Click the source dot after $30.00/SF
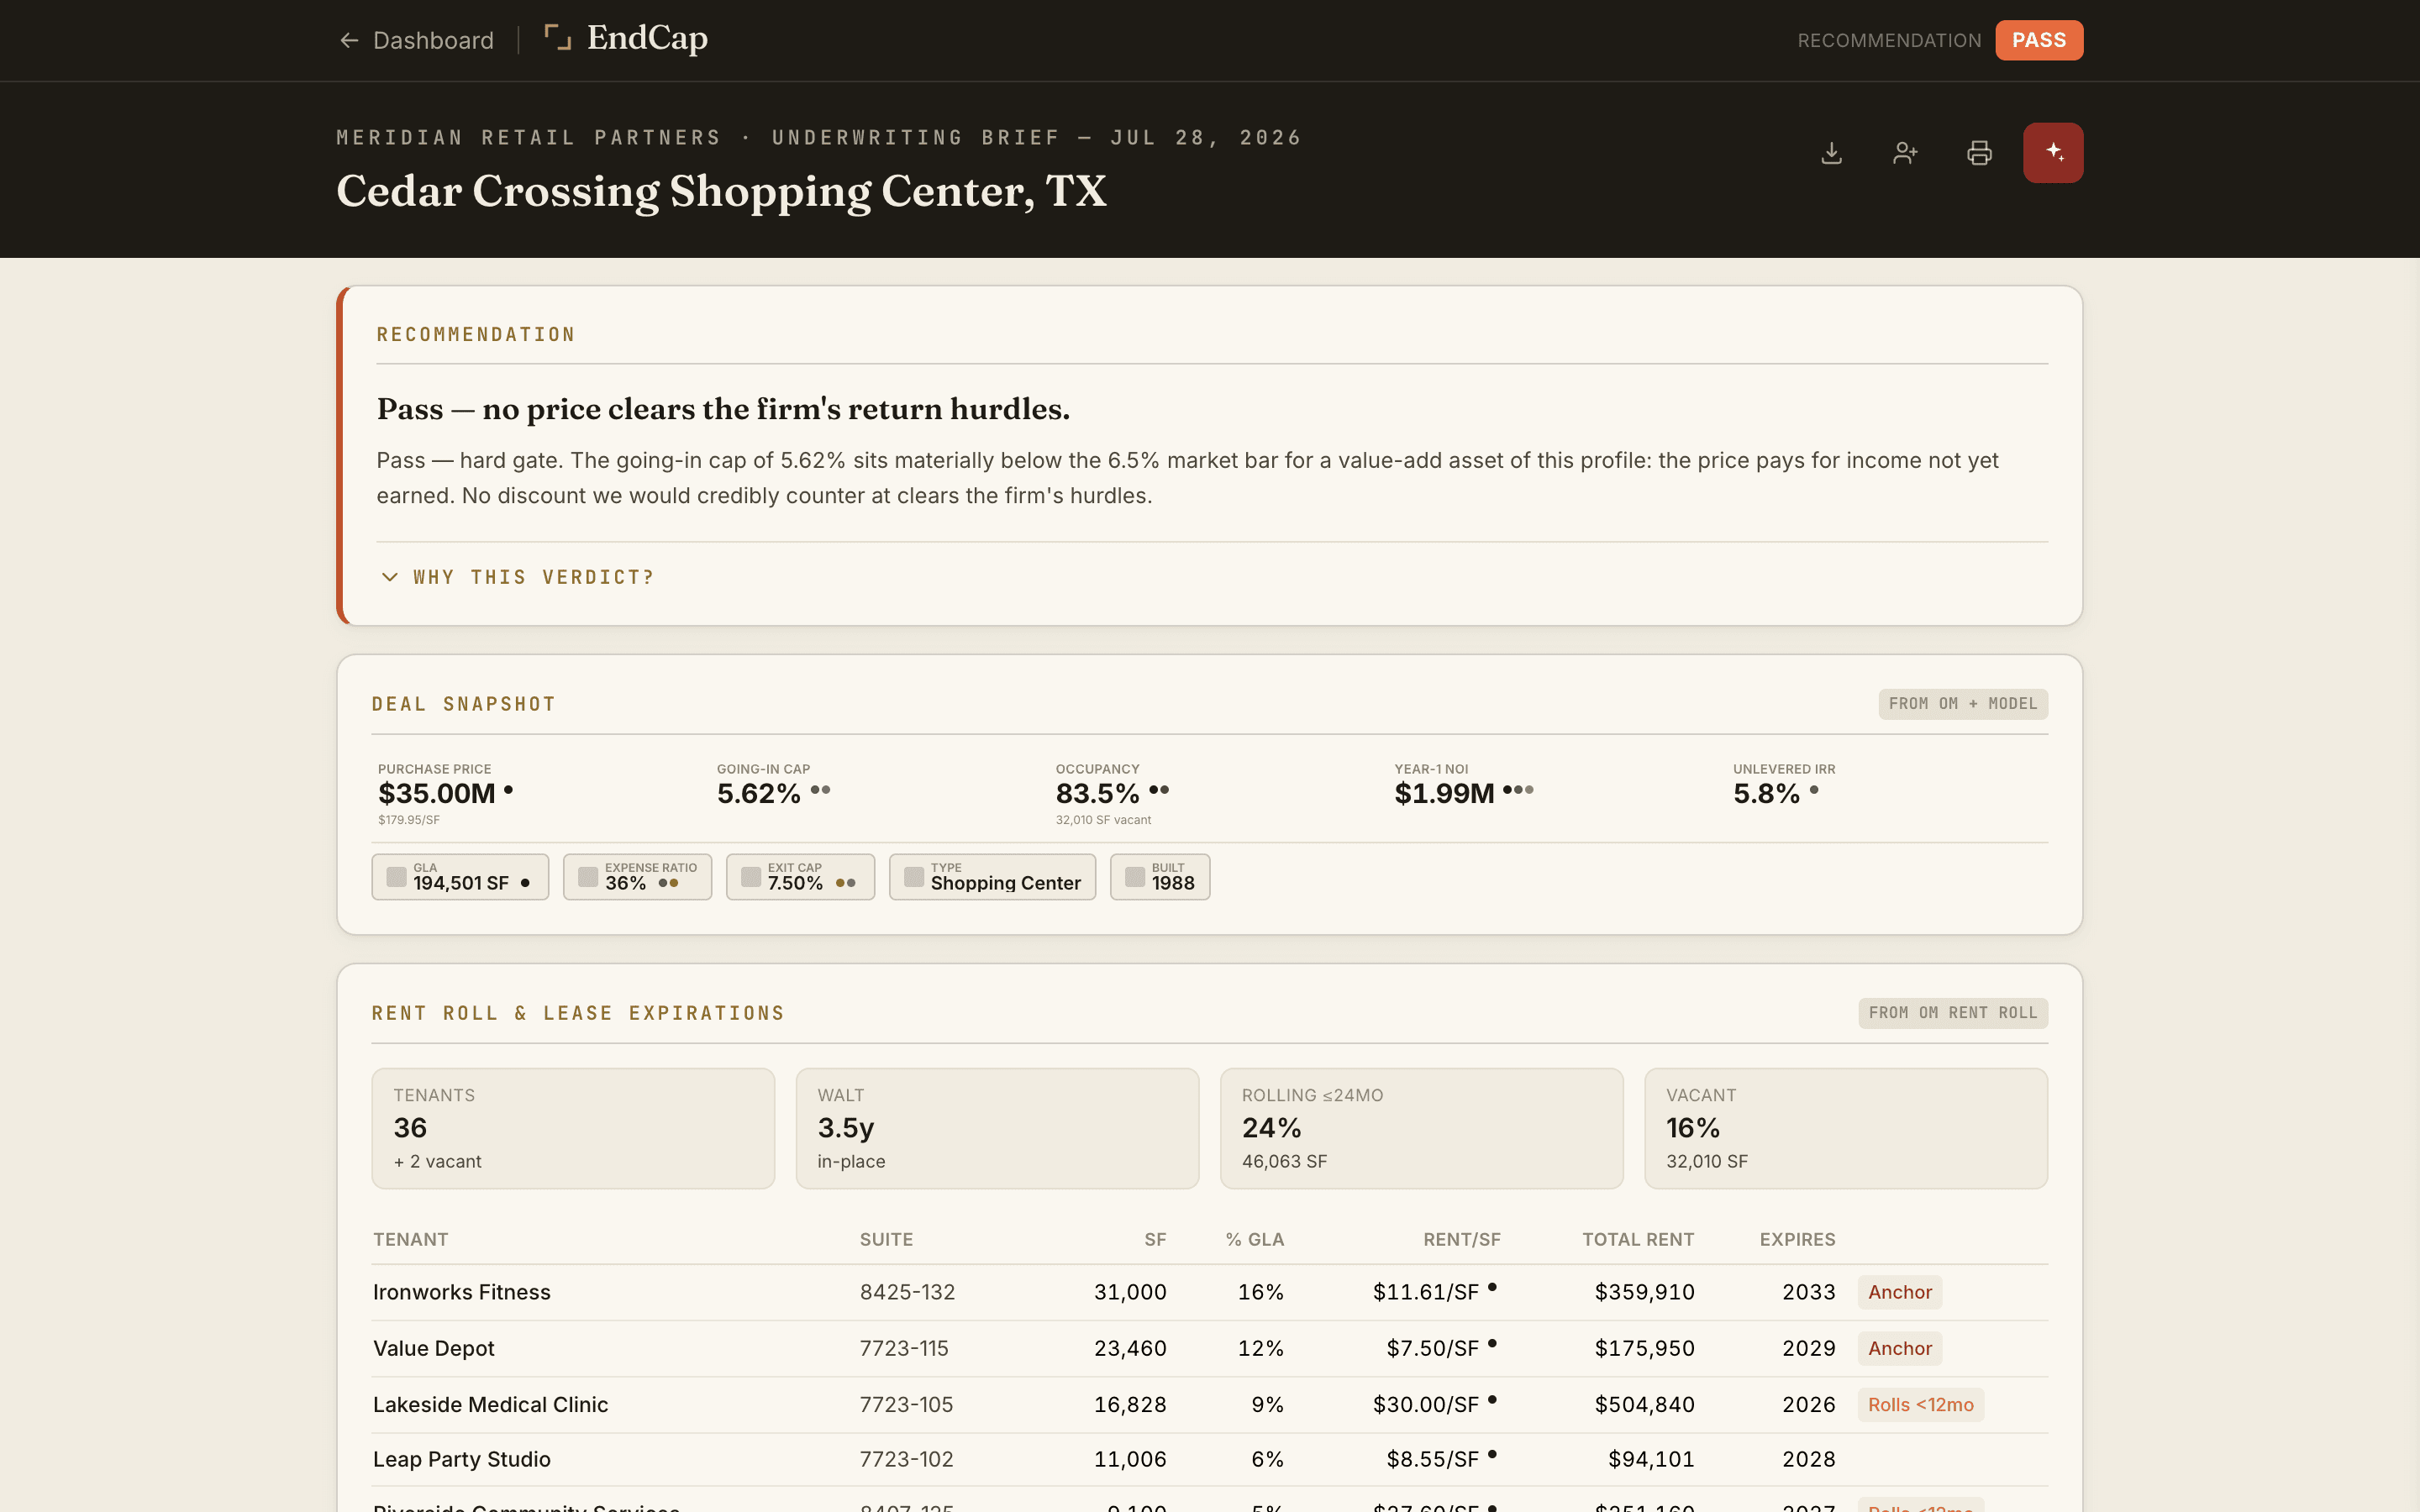2420x1512 pixels. click(1492, 1400)
